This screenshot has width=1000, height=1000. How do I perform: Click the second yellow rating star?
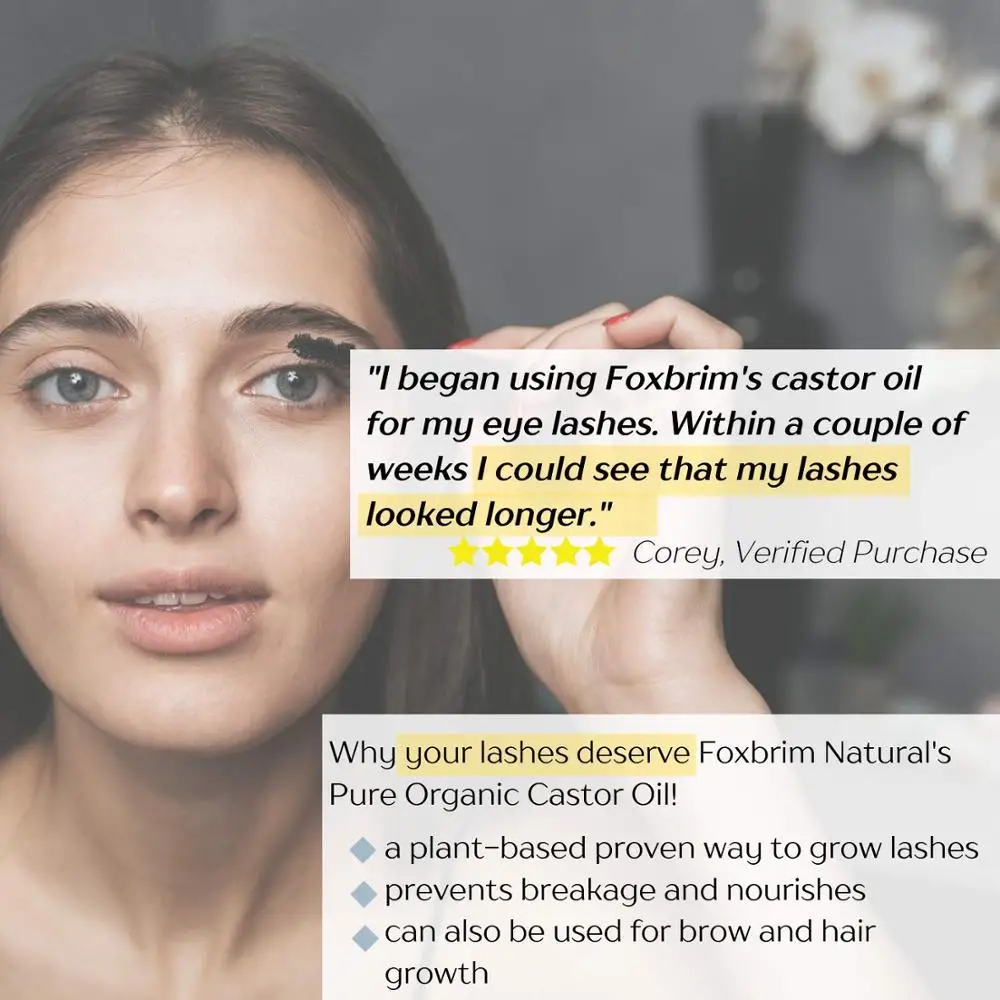497,552
